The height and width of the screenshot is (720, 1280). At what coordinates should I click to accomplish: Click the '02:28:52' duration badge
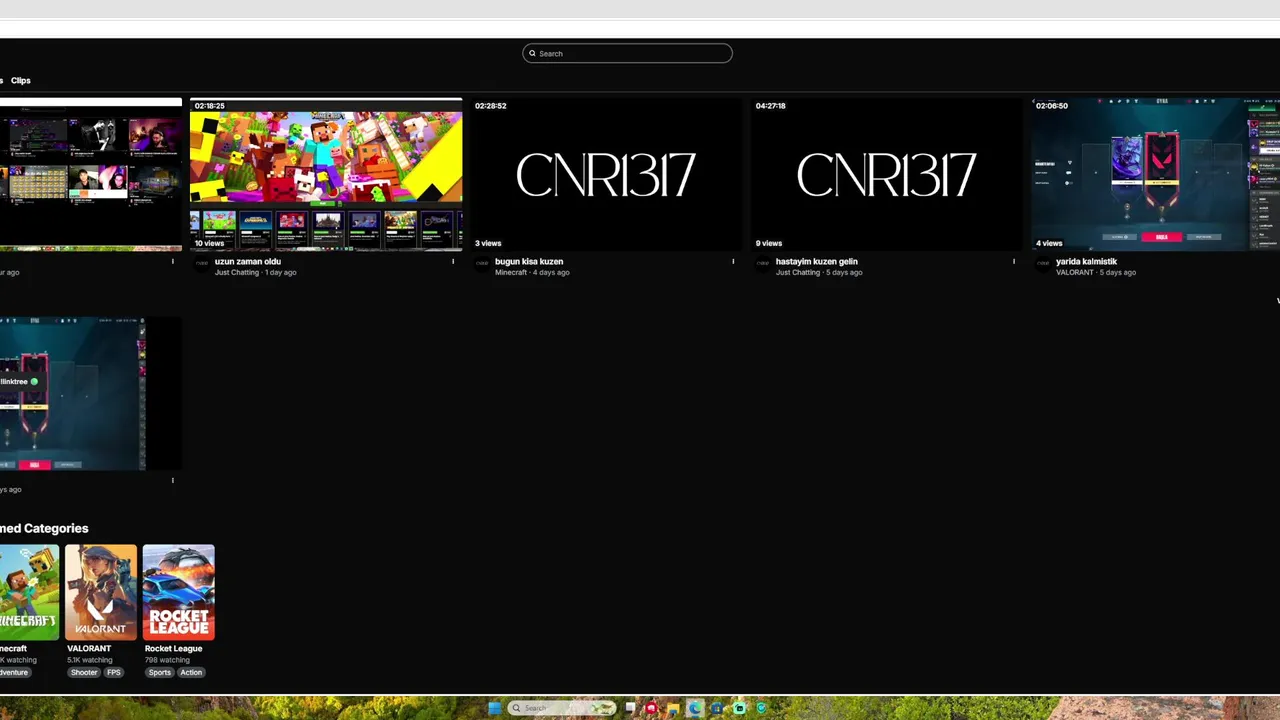490,106
